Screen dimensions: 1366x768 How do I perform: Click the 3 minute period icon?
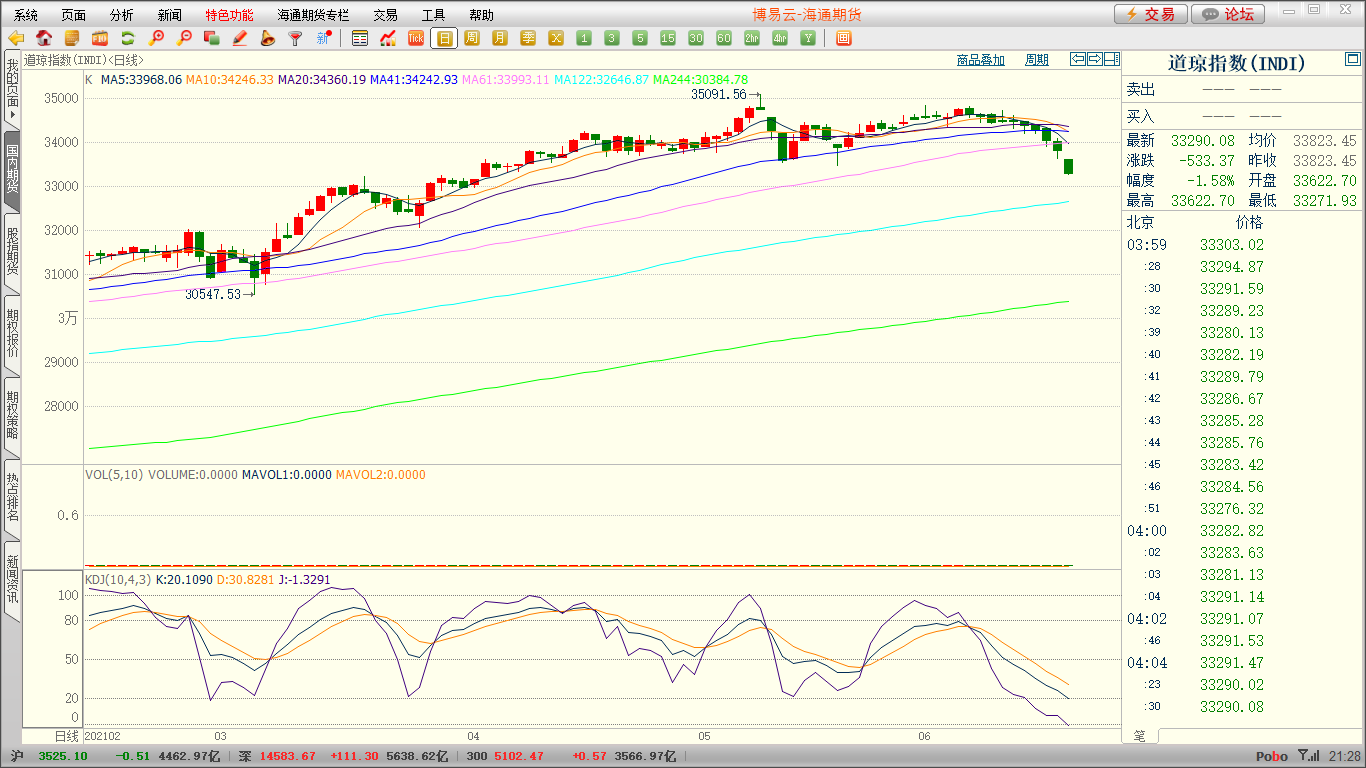tap(612, 38)
